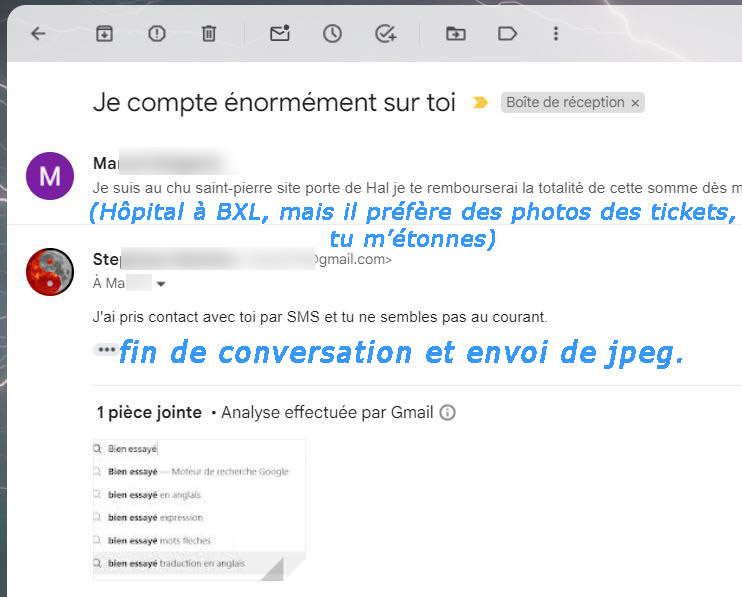
Task: Expand recipient details arrow next to À
Action: coord(161,284)
